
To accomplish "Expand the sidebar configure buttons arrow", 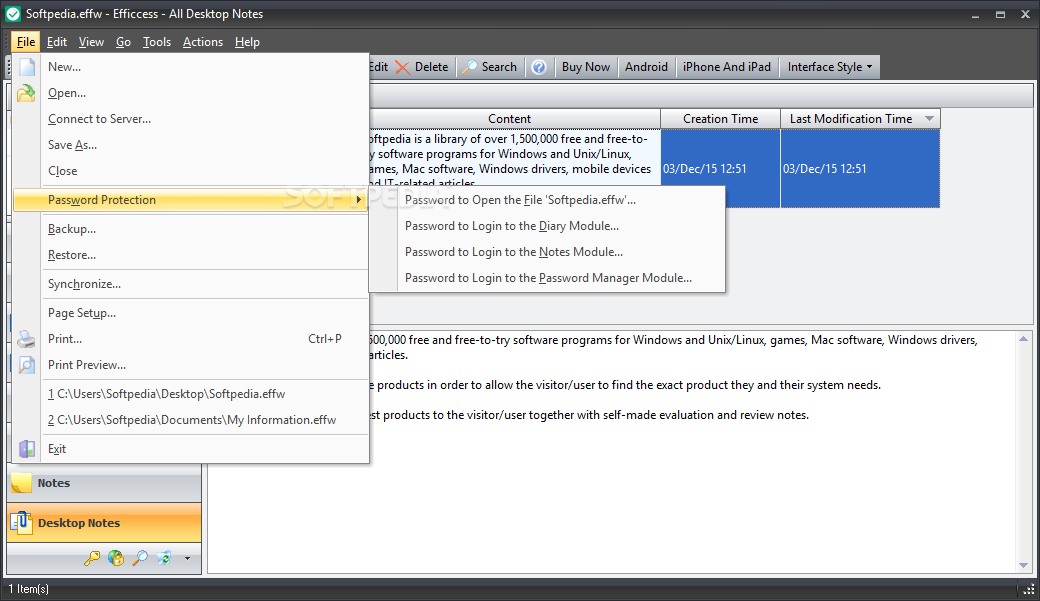I will coord(187,559).
